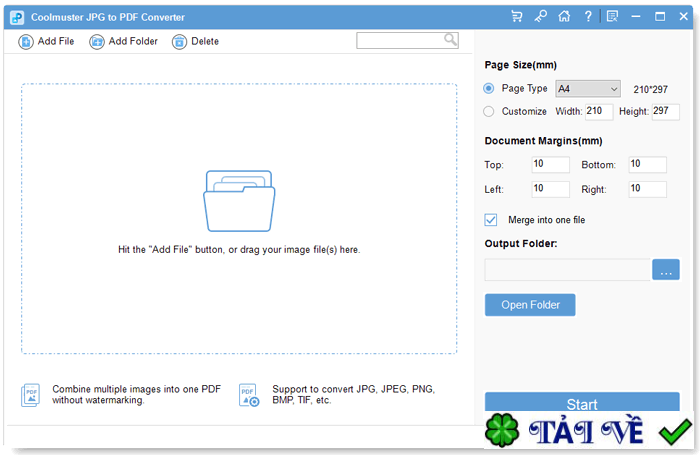This screenshot has width=700, height=455.
Task: Click the Right margin field
Action: (x=647, y=189)
